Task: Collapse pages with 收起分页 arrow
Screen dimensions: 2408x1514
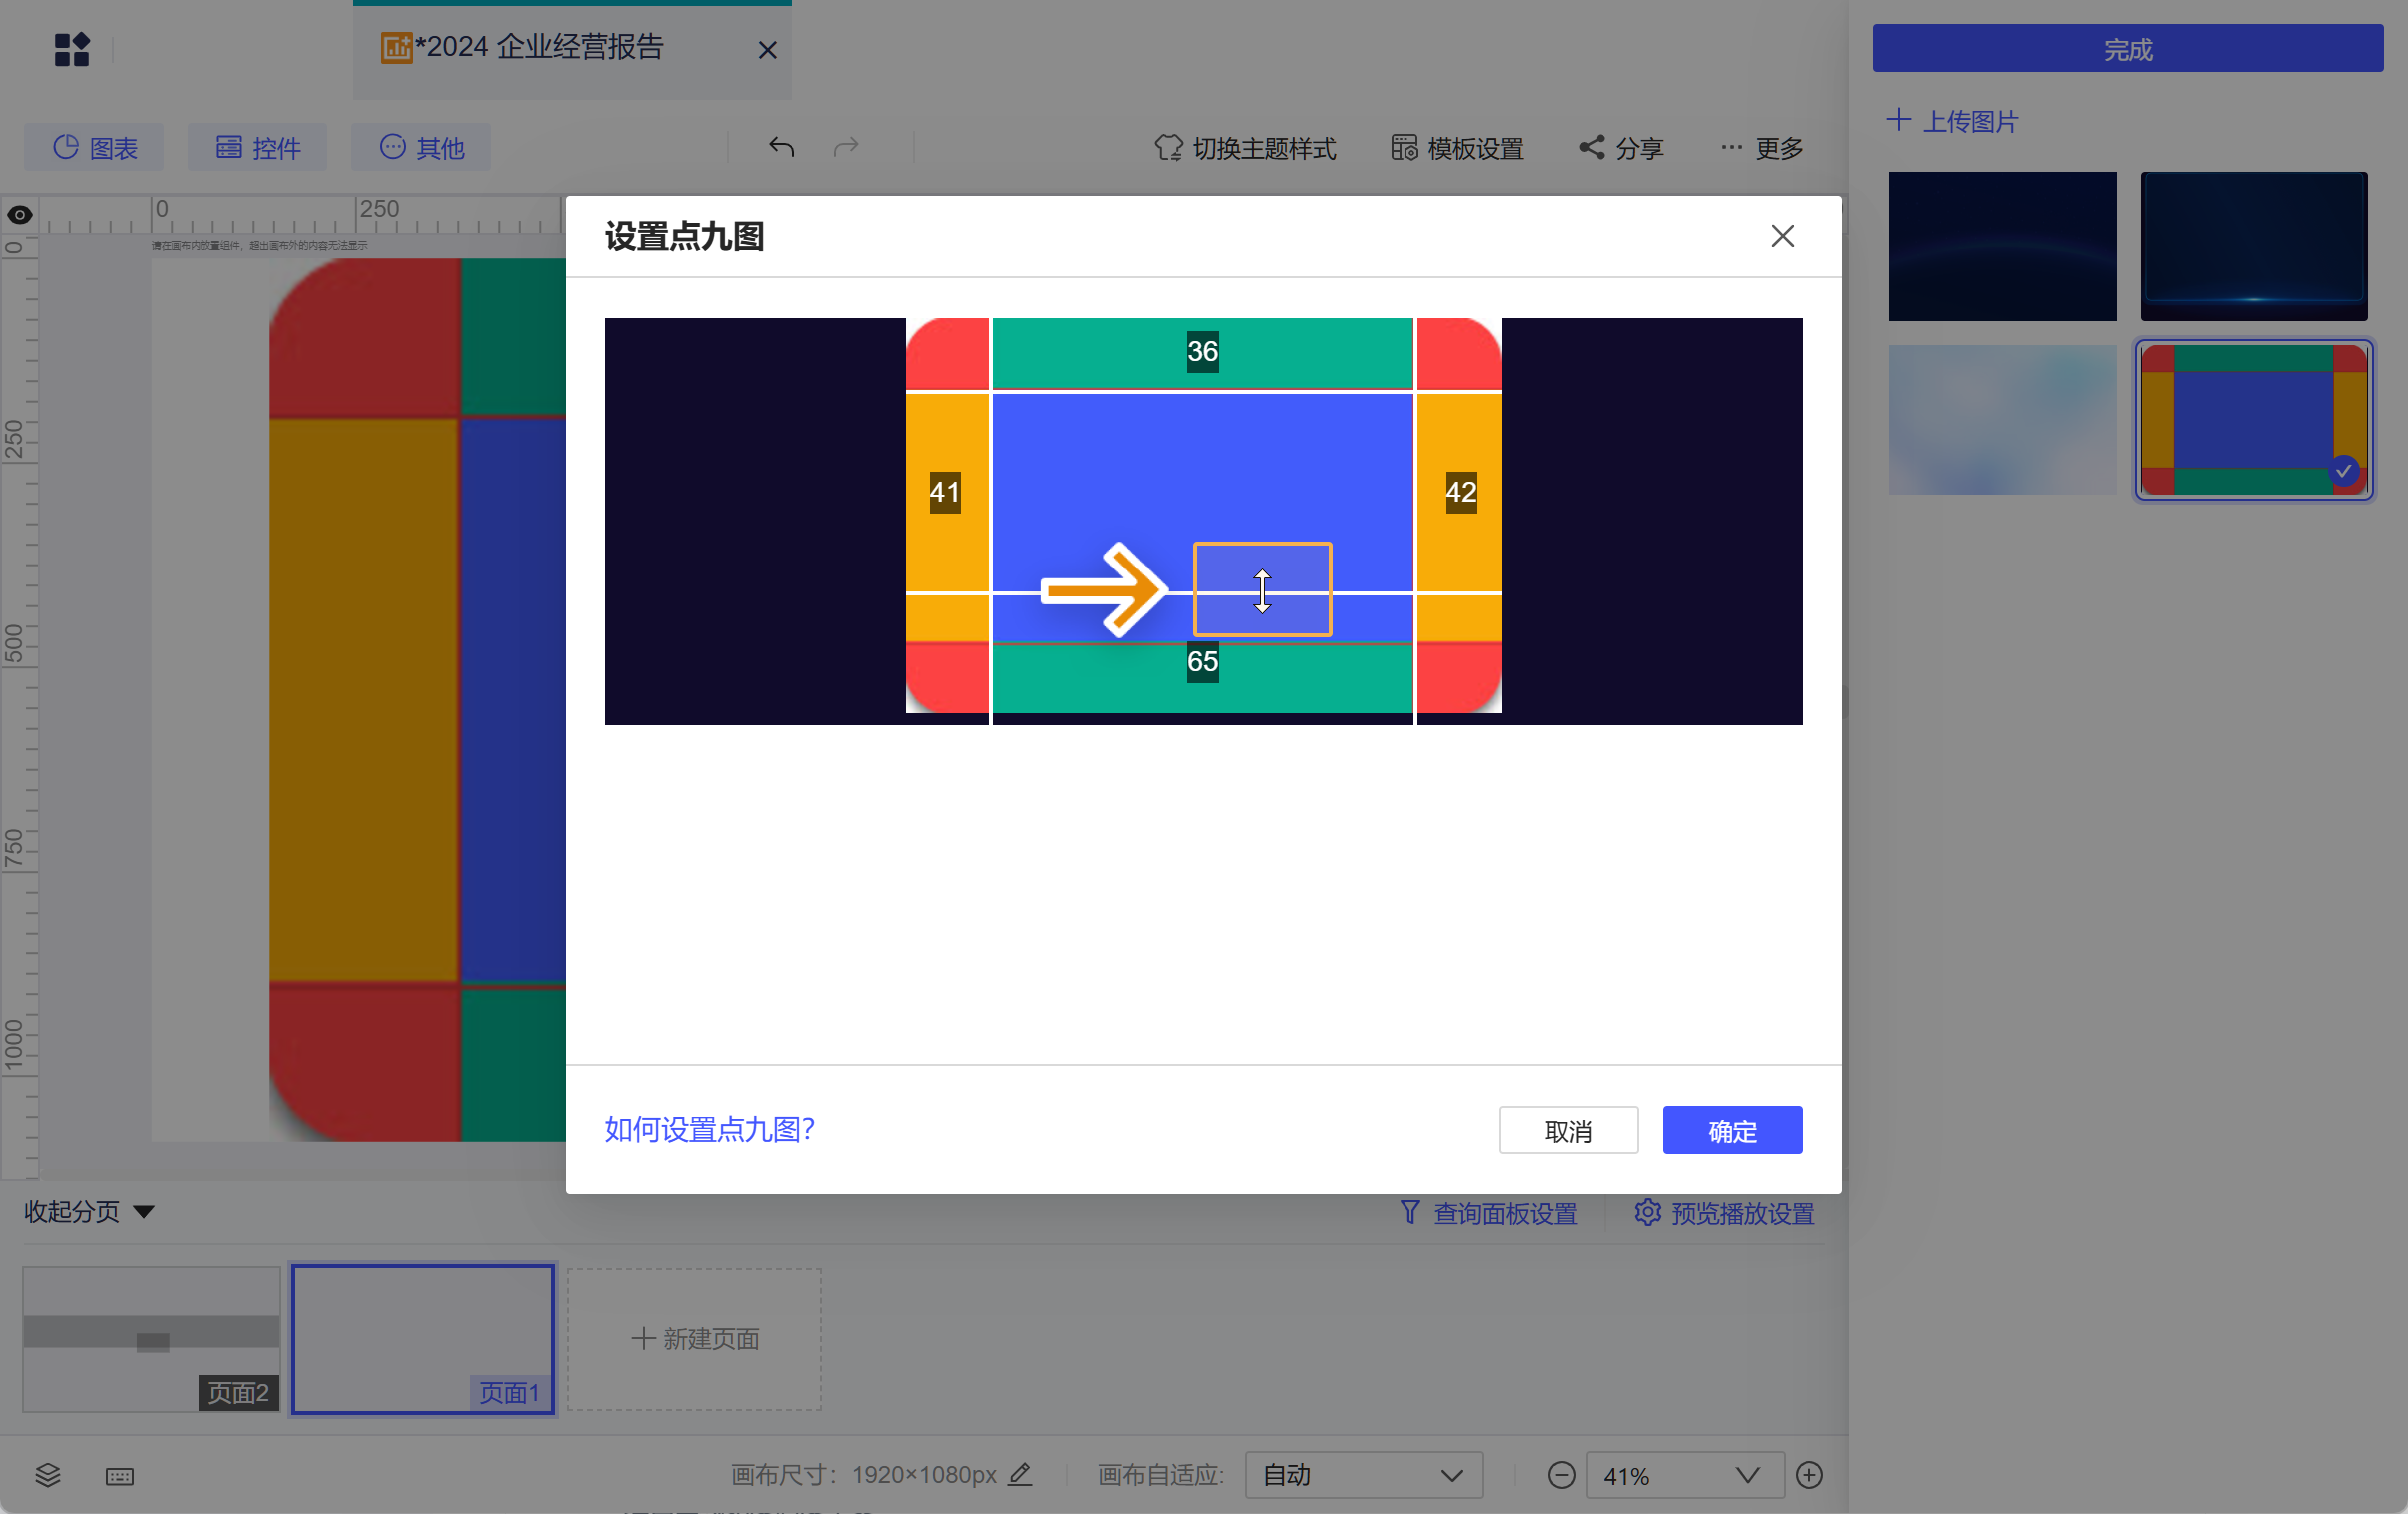Action: click(x=90, y=1211)
